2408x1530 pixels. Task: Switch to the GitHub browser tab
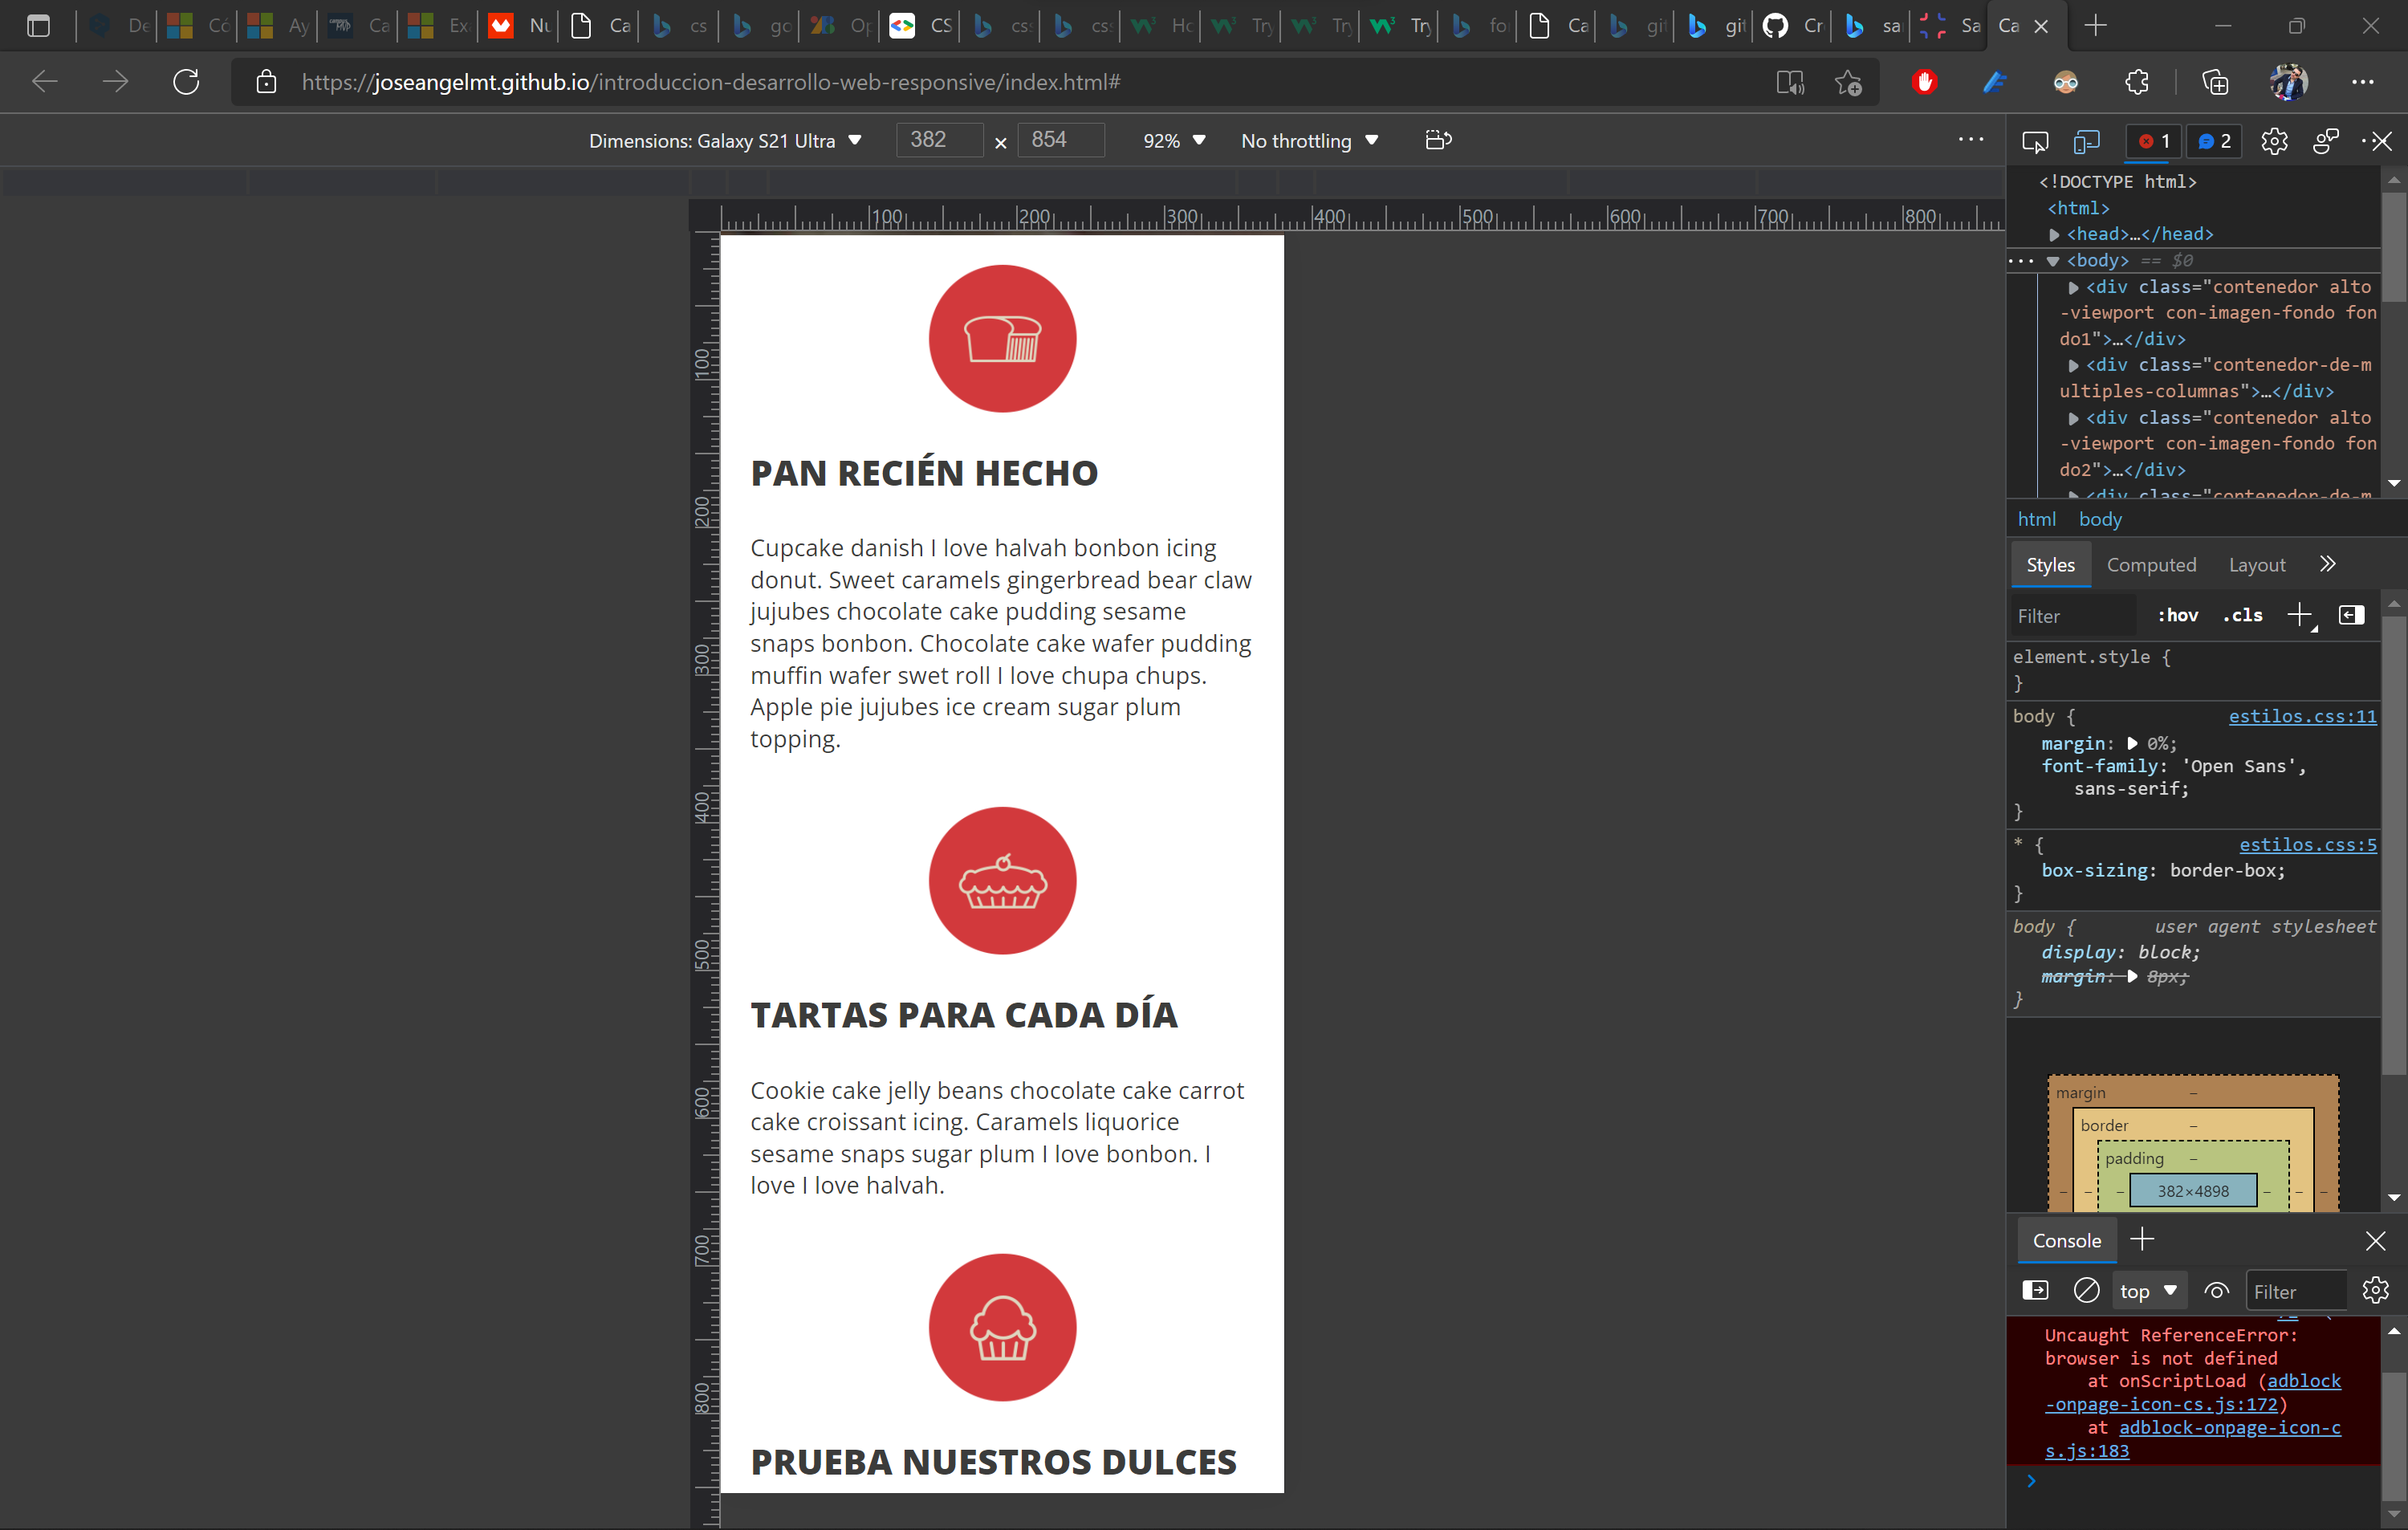coord(1792,25)
